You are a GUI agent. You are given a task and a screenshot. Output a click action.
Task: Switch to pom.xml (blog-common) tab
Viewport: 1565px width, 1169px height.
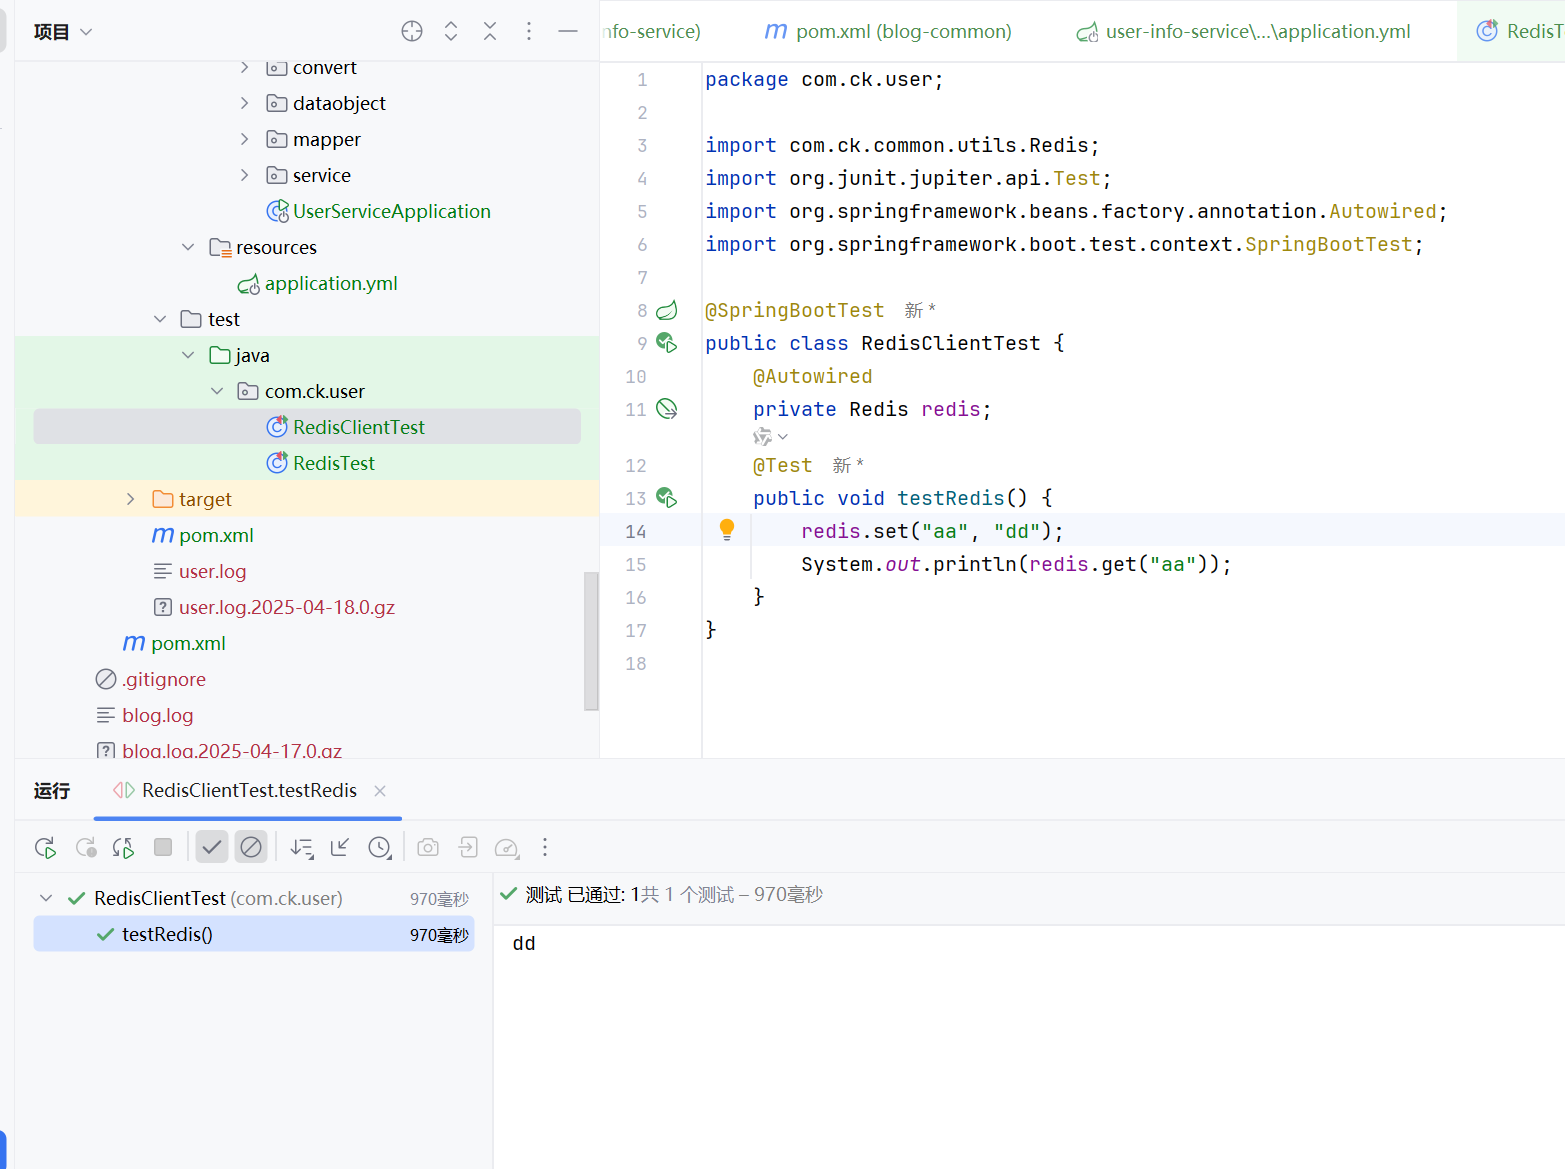click(x=888, y=31)
